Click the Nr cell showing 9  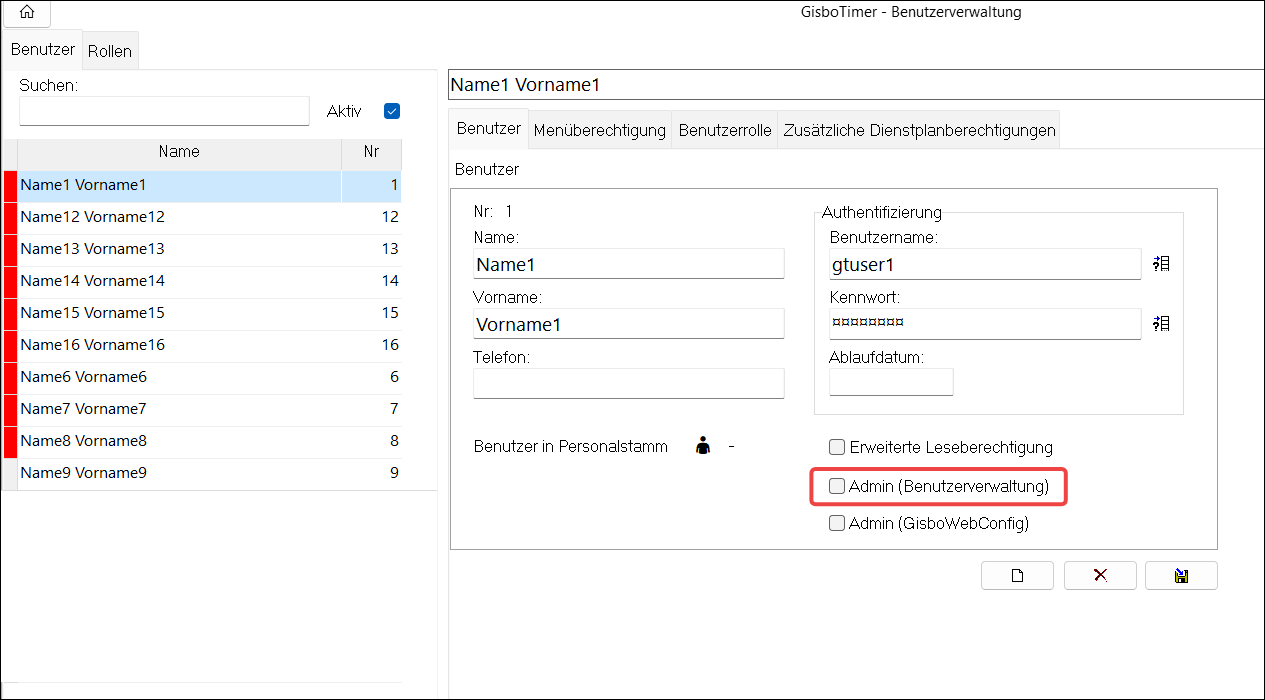coord(371,473)
